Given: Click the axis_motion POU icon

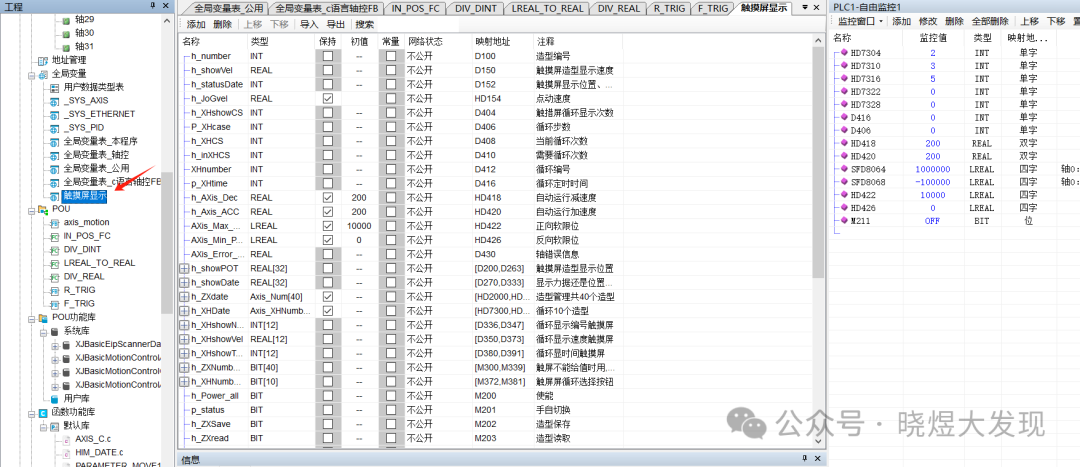Looking at the screenshot, I should [54, 222].
